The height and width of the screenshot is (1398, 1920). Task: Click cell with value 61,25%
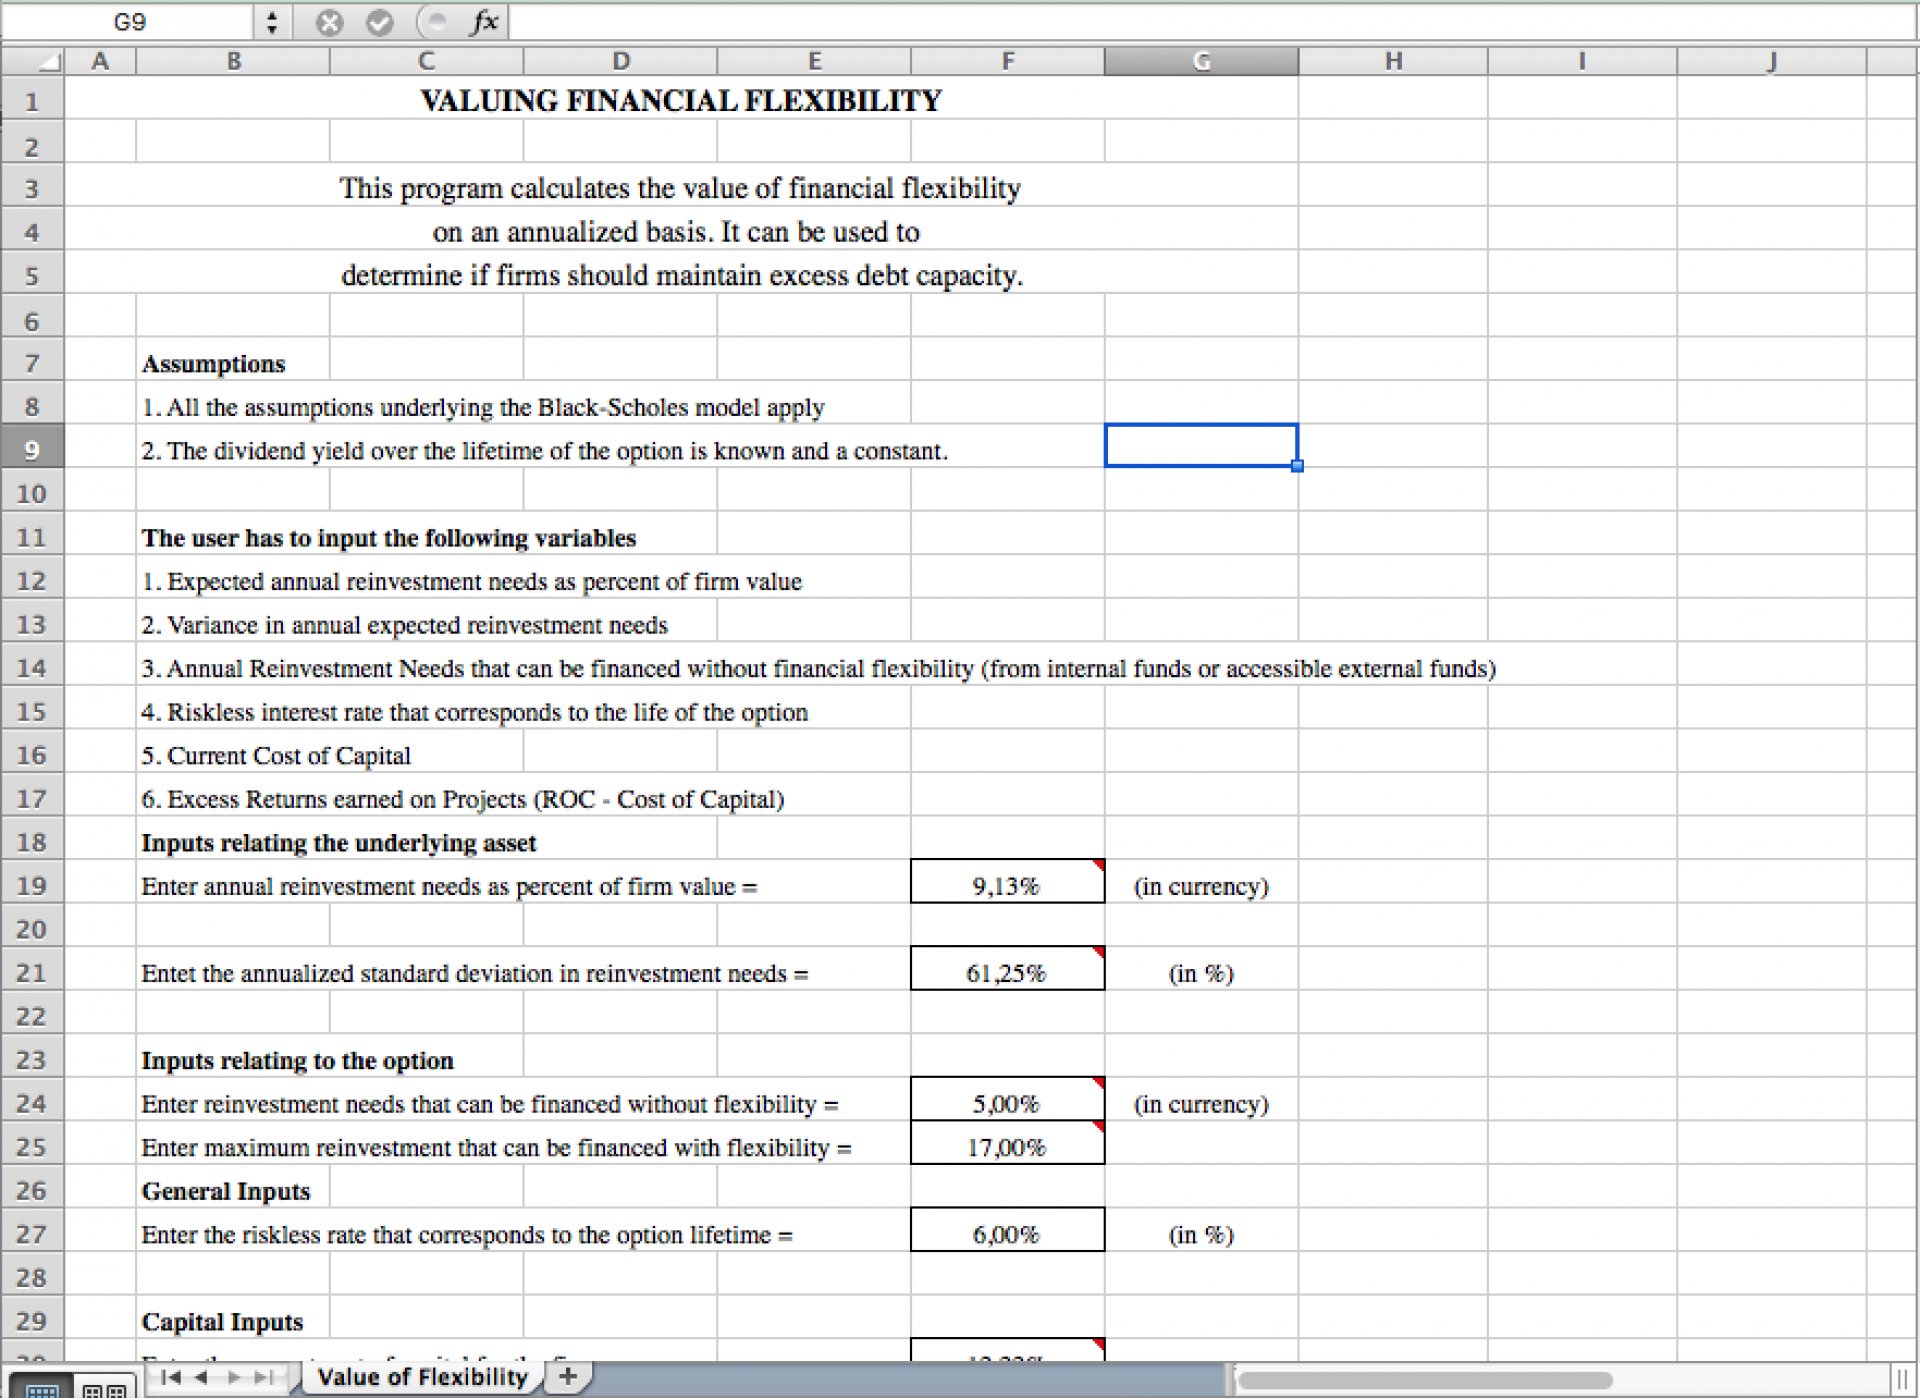1007,968
